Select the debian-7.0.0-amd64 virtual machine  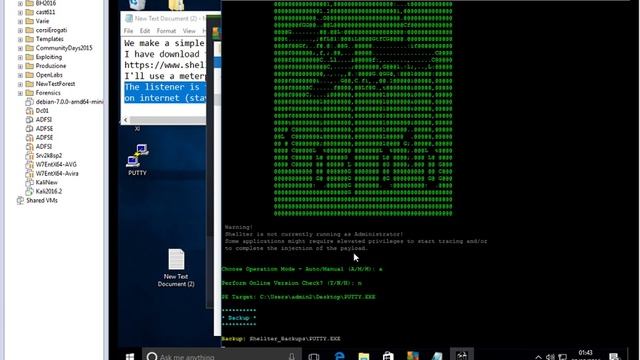click(x=69, y=102)
